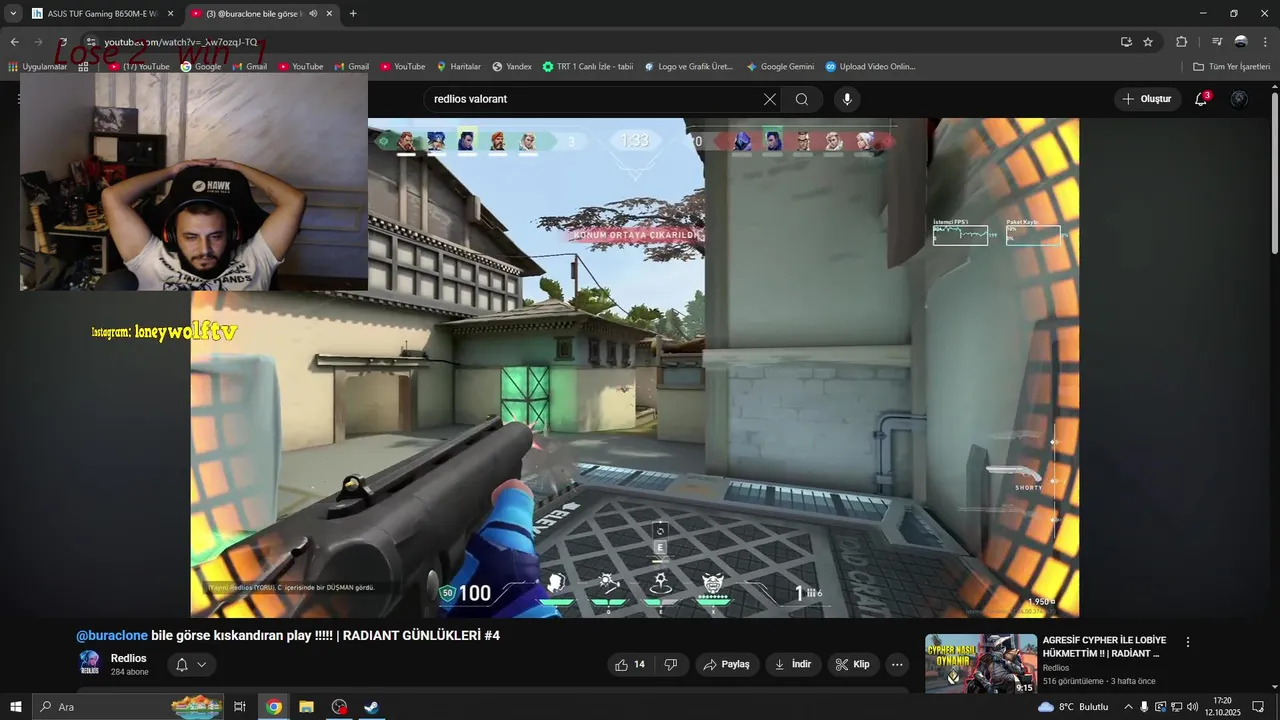Open Upload Video Online bookmark
Screen dimensions: 1280x720
pos(870,67)
